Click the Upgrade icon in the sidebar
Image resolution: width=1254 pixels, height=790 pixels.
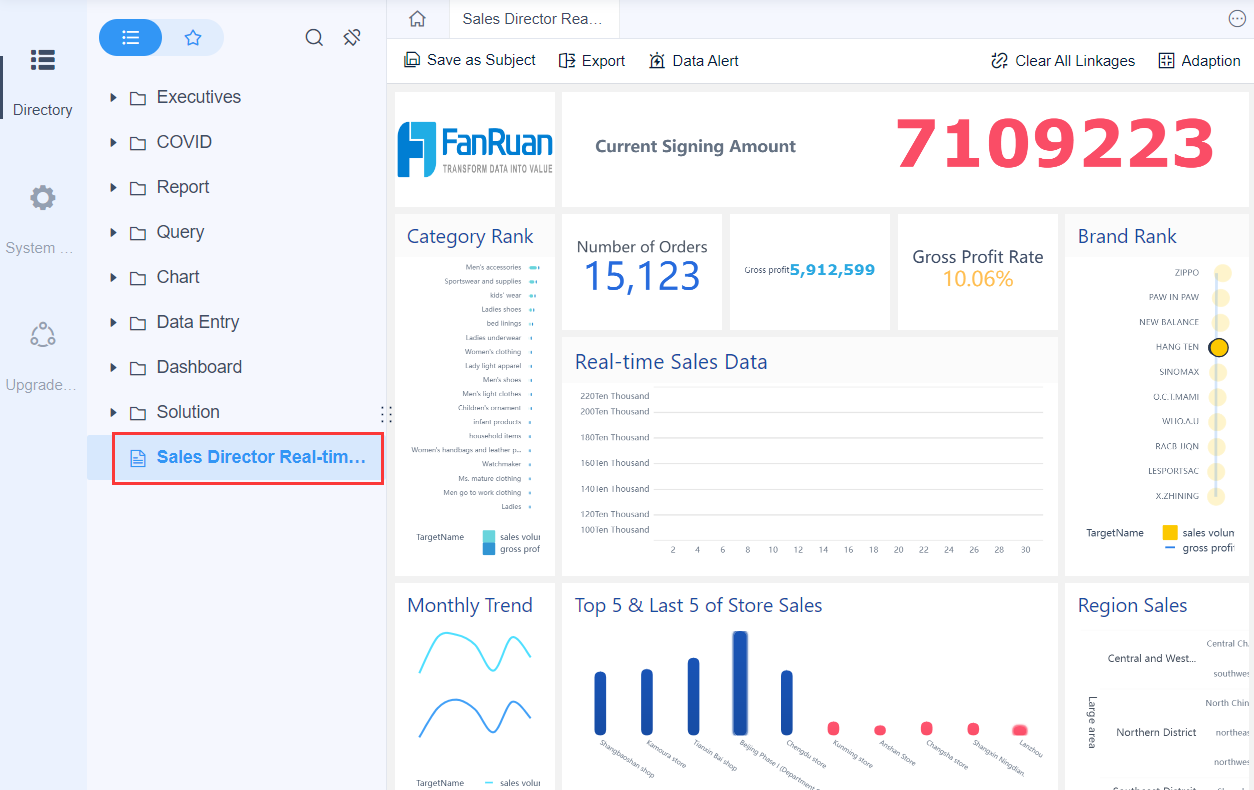coord(42,334)
